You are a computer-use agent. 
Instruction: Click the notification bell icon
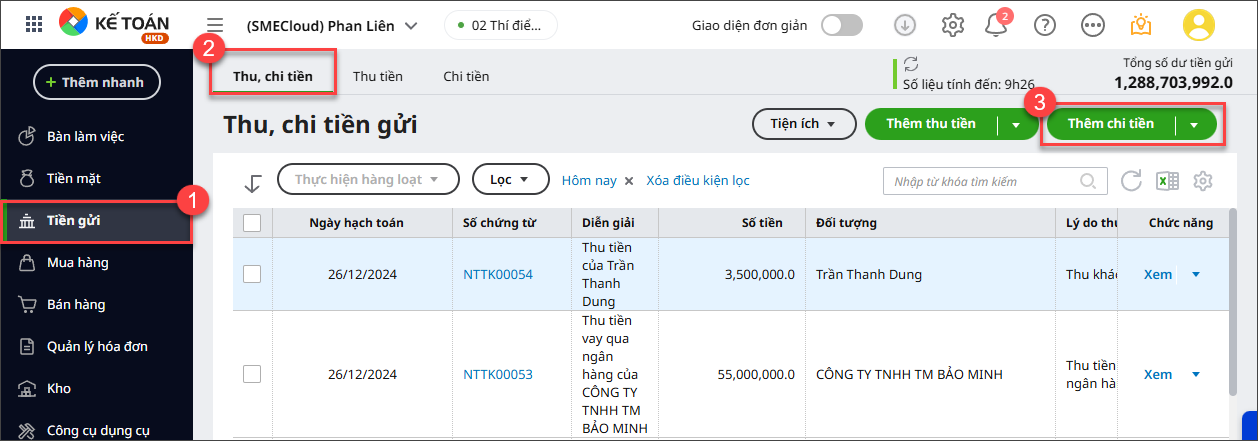[x=996, y=25]
